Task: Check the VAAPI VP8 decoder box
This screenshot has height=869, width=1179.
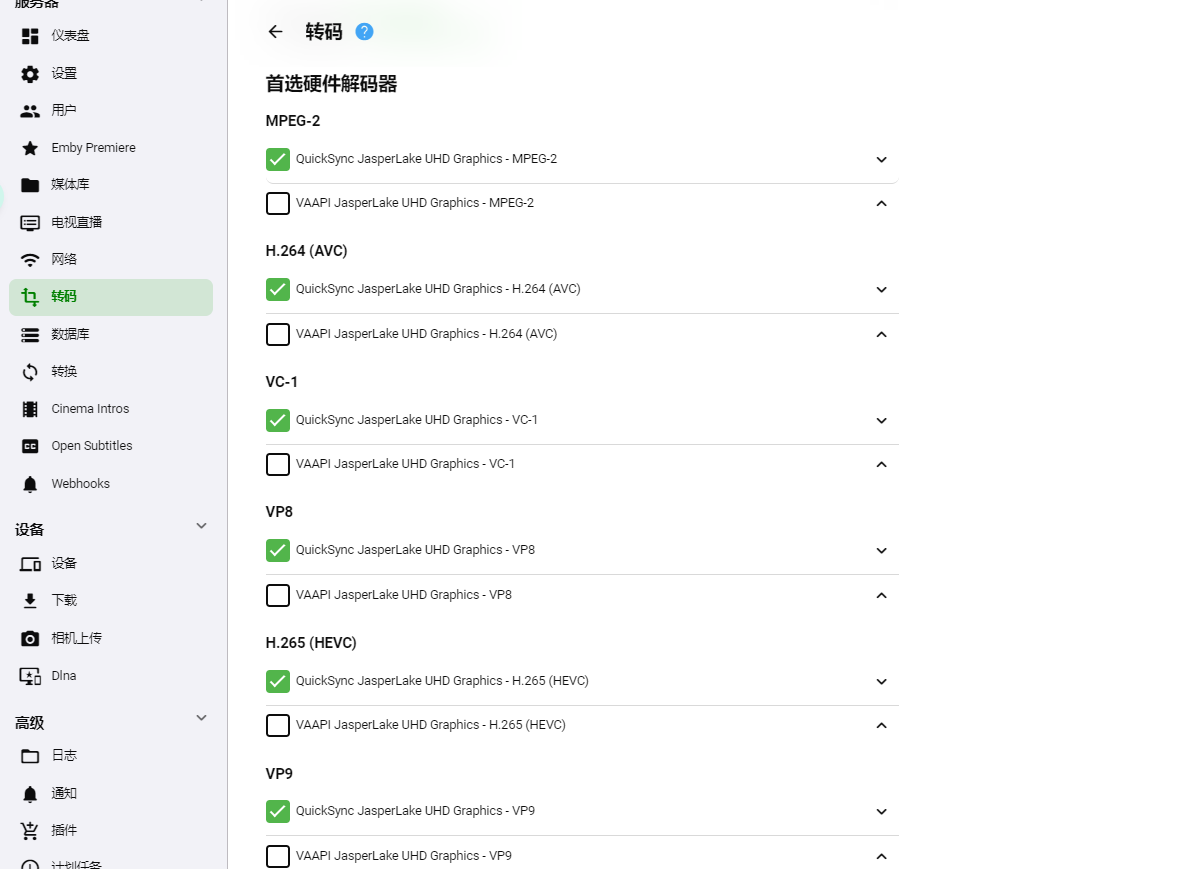Action: (x=278, y=595)
